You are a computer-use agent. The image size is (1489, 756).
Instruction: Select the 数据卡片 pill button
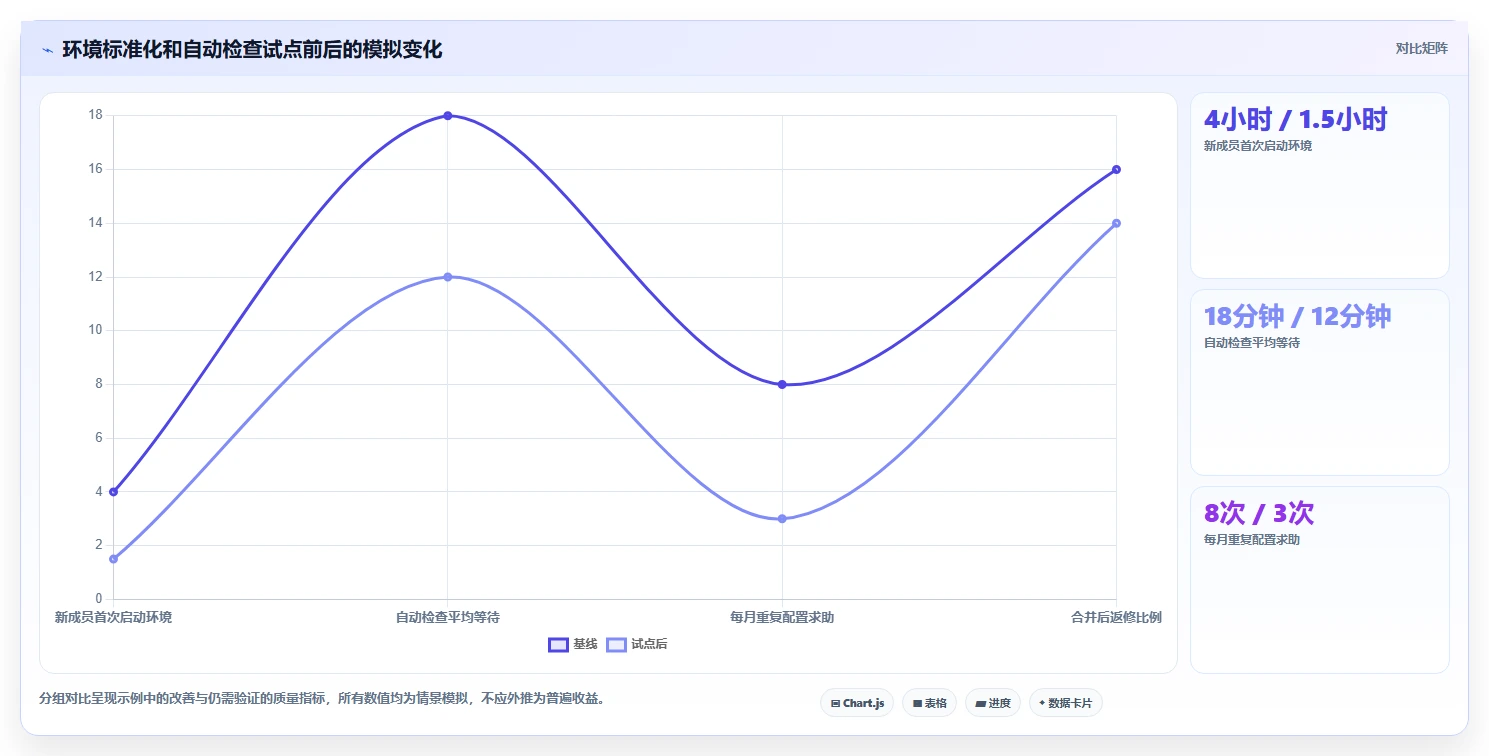1065,703
